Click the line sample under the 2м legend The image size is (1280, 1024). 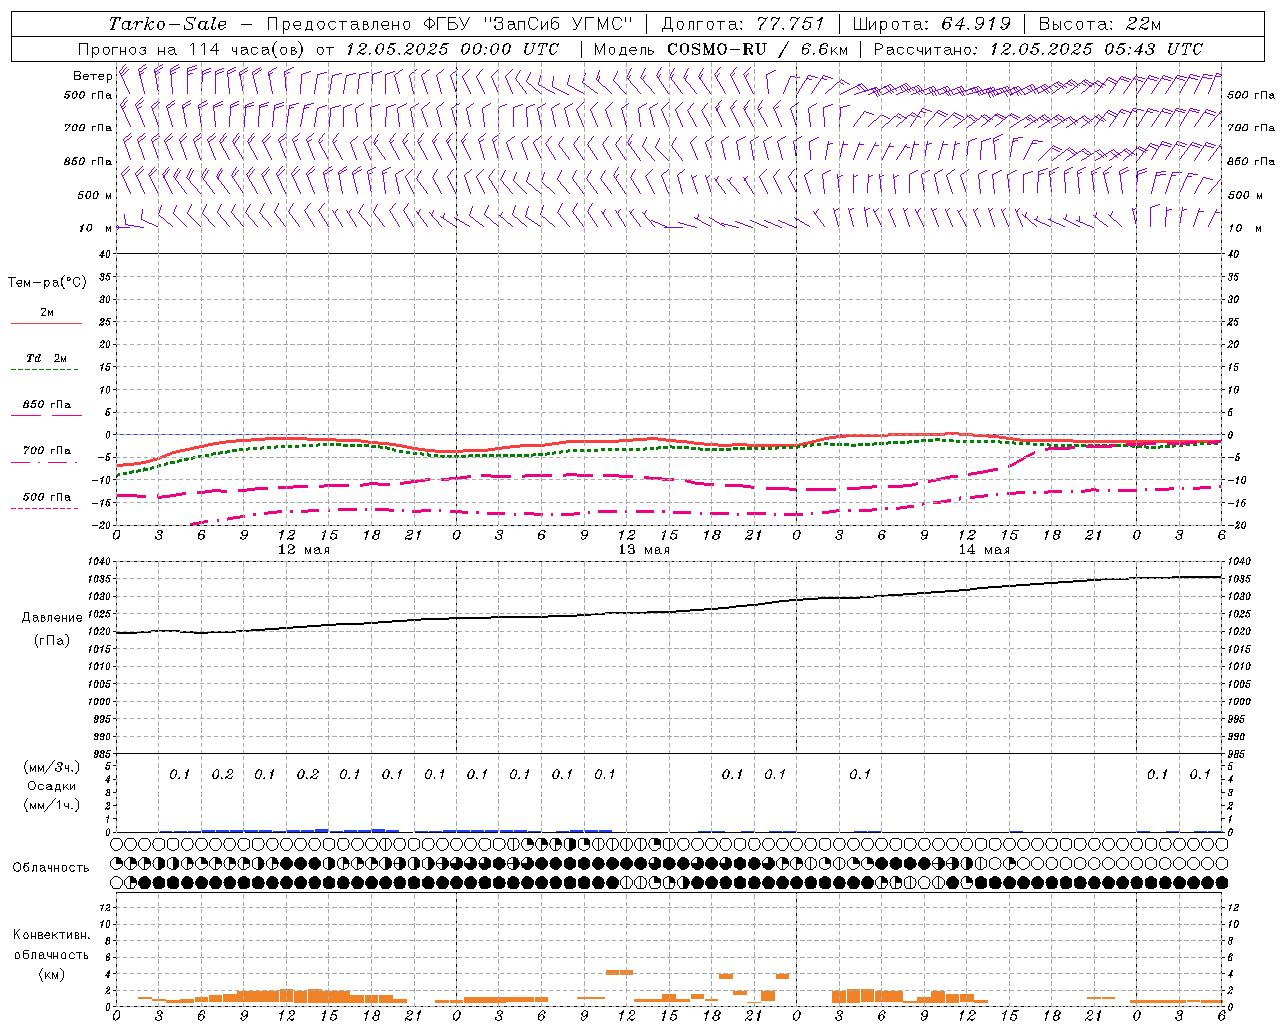46,324
